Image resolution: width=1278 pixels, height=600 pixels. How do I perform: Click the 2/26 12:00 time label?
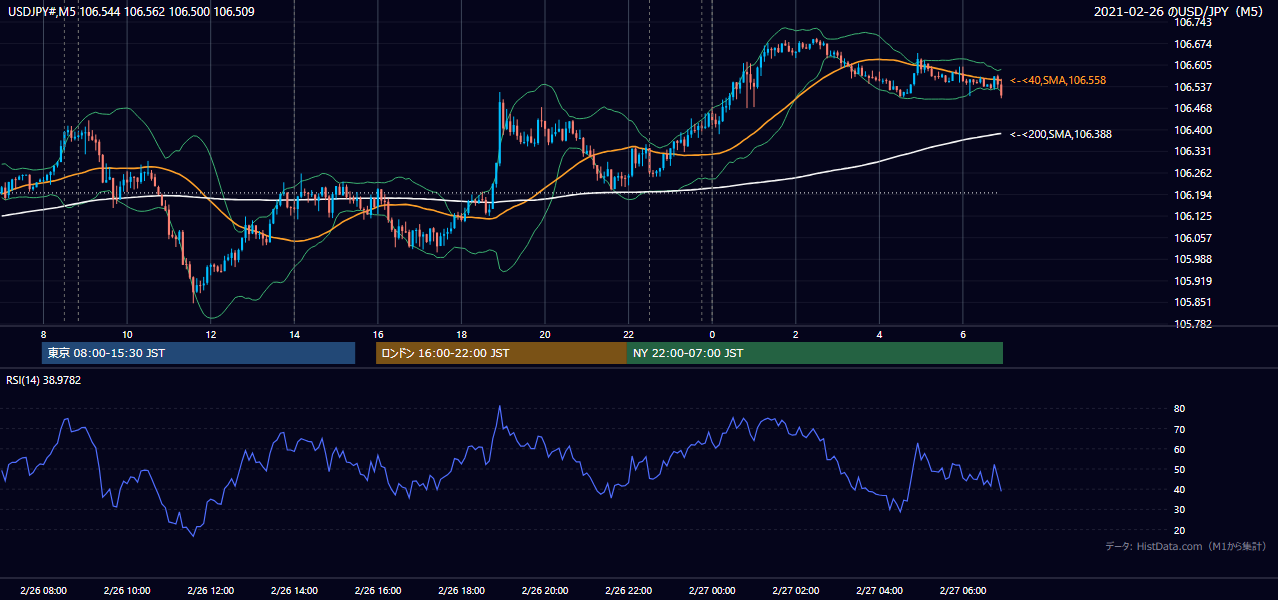point(210,591)
